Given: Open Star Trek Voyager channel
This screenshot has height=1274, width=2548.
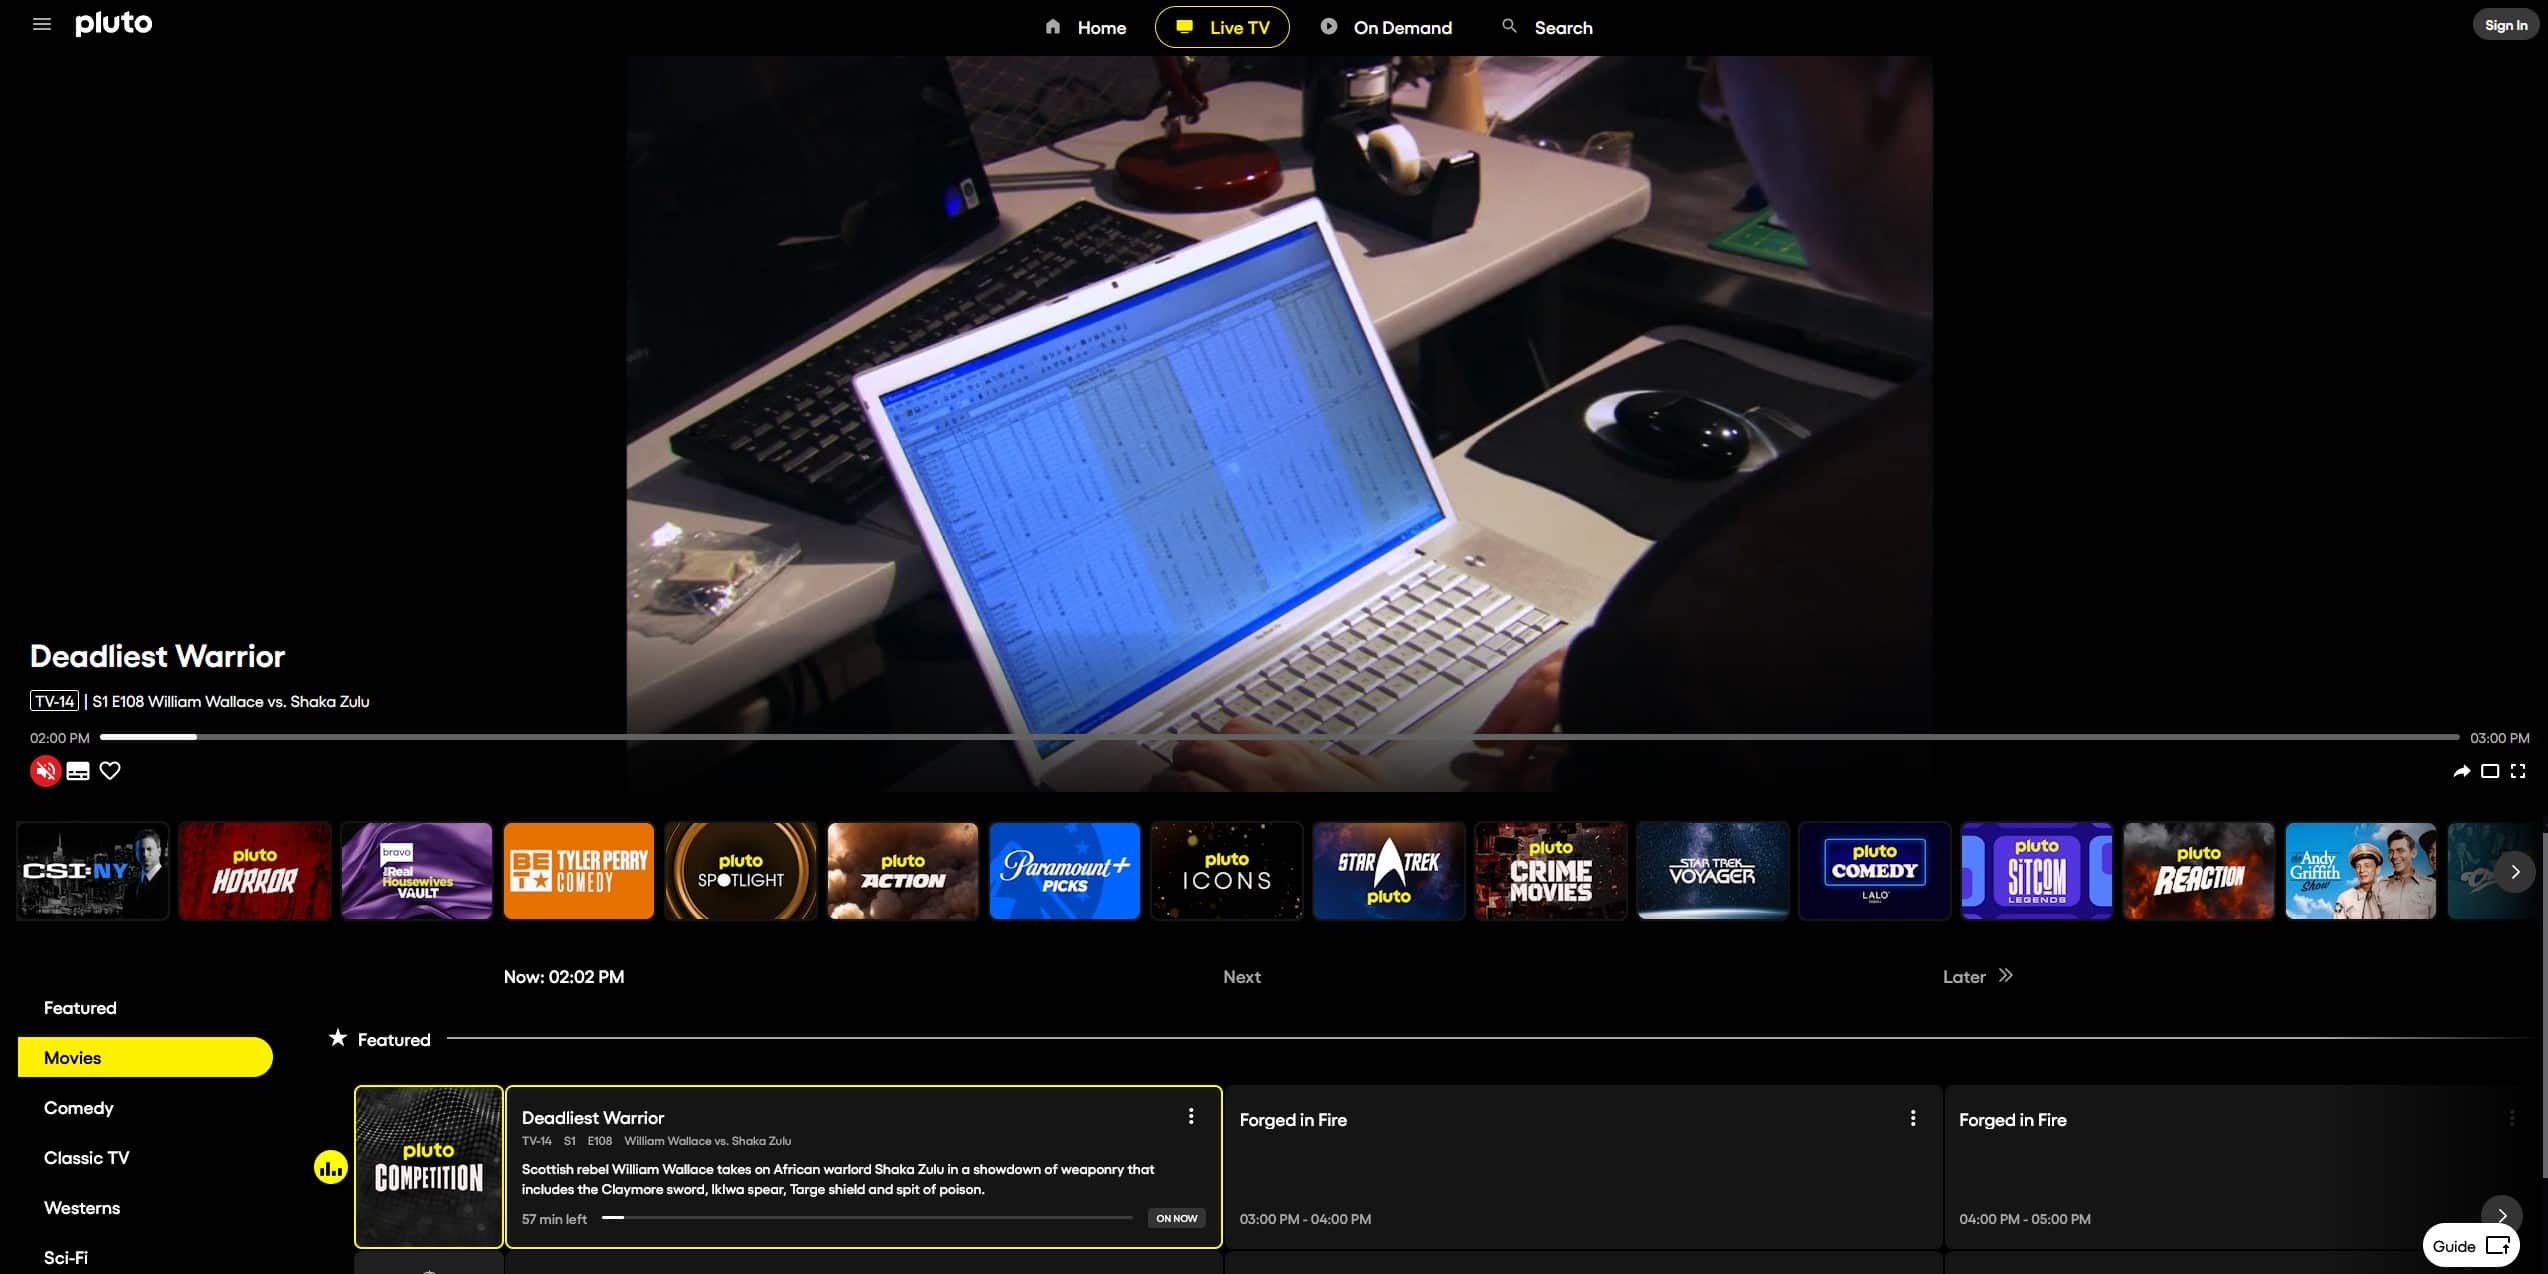Looking at the screenshot, I should coord(1713,871).
